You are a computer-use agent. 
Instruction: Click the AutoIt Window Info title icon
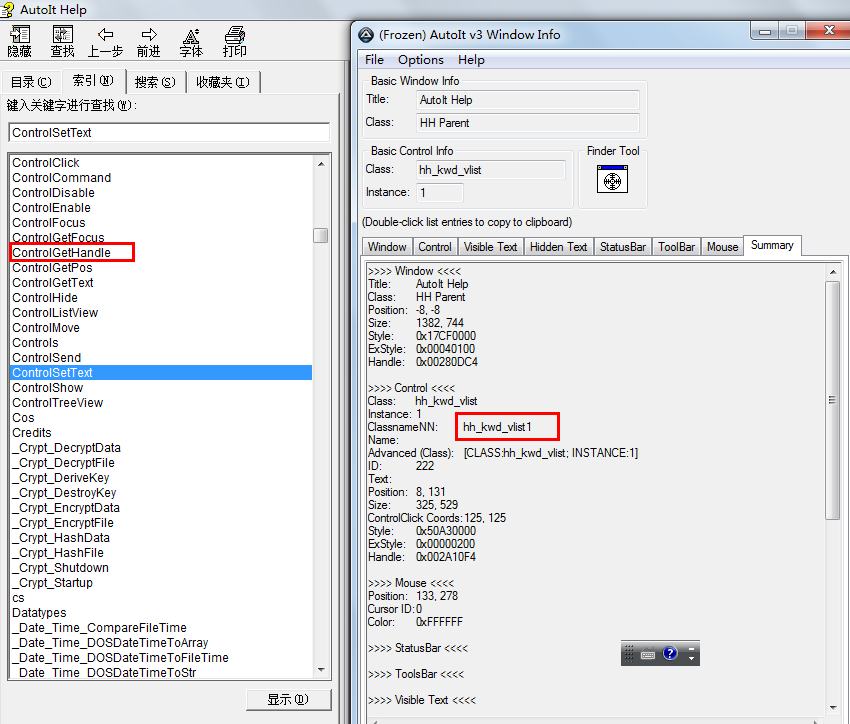366,35
